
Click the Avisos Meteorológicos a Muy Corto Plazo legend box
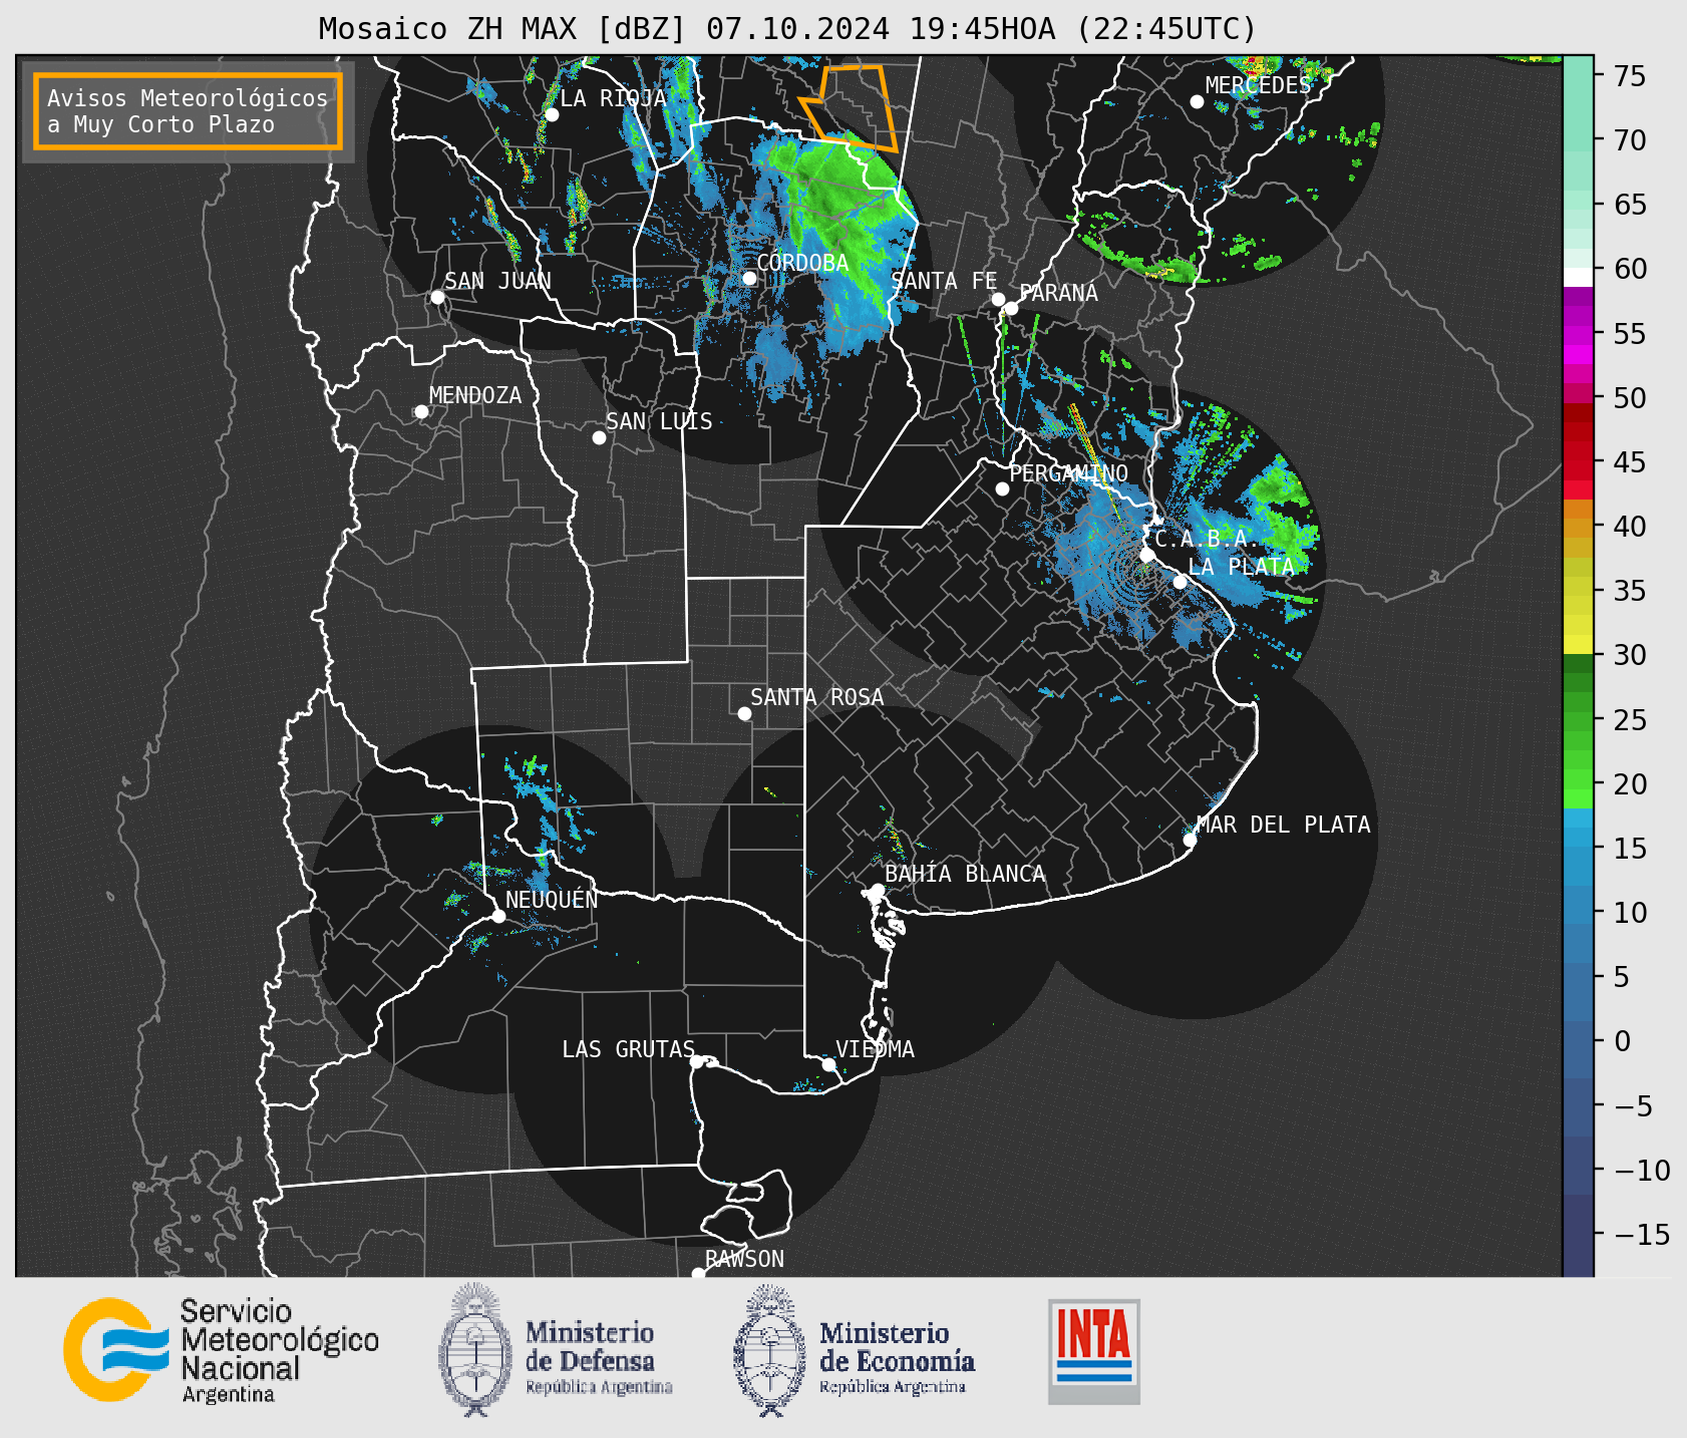click(x=188, y=111)
